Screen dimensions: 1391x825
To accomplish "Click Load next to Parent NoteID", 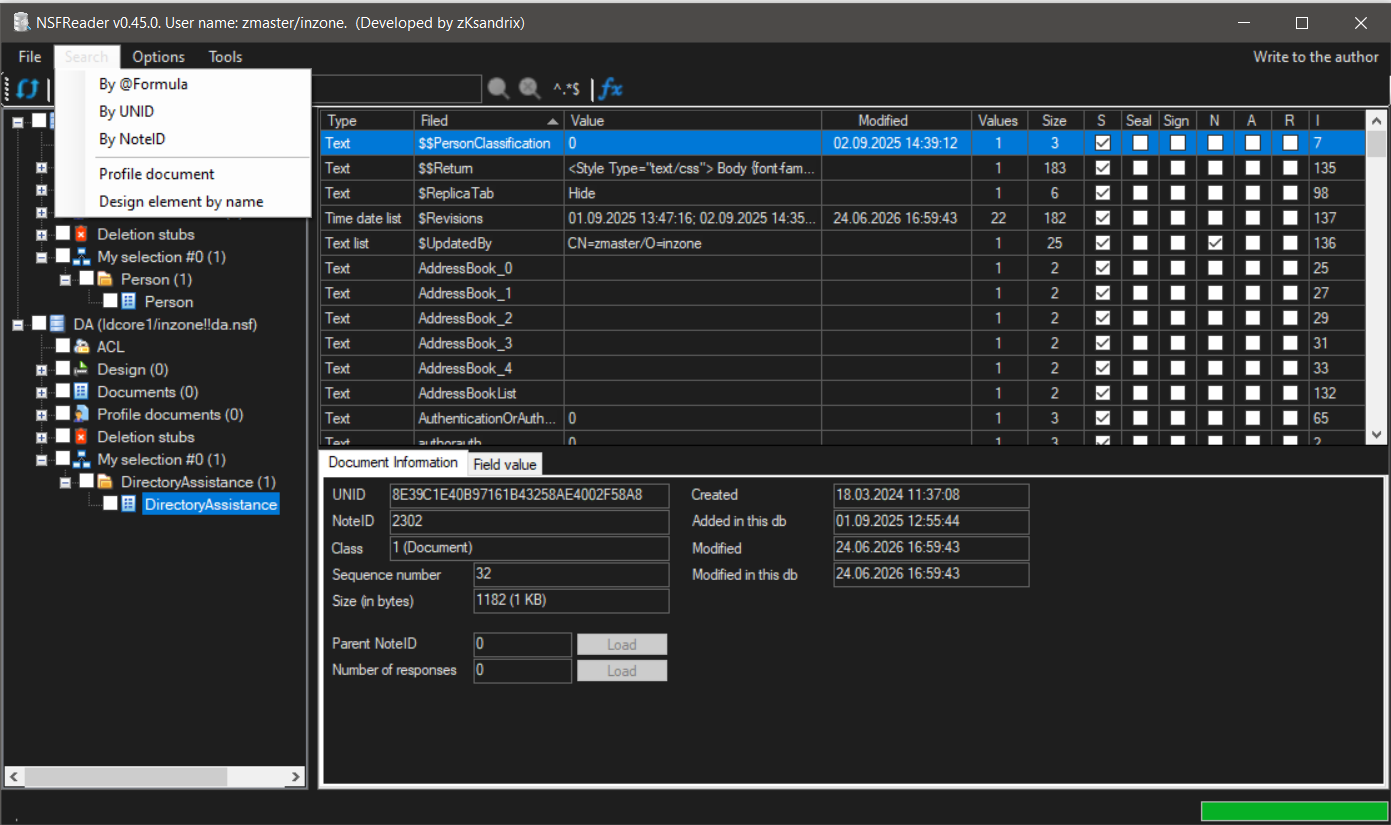I will pyautogui.click(x=622, y=644).
